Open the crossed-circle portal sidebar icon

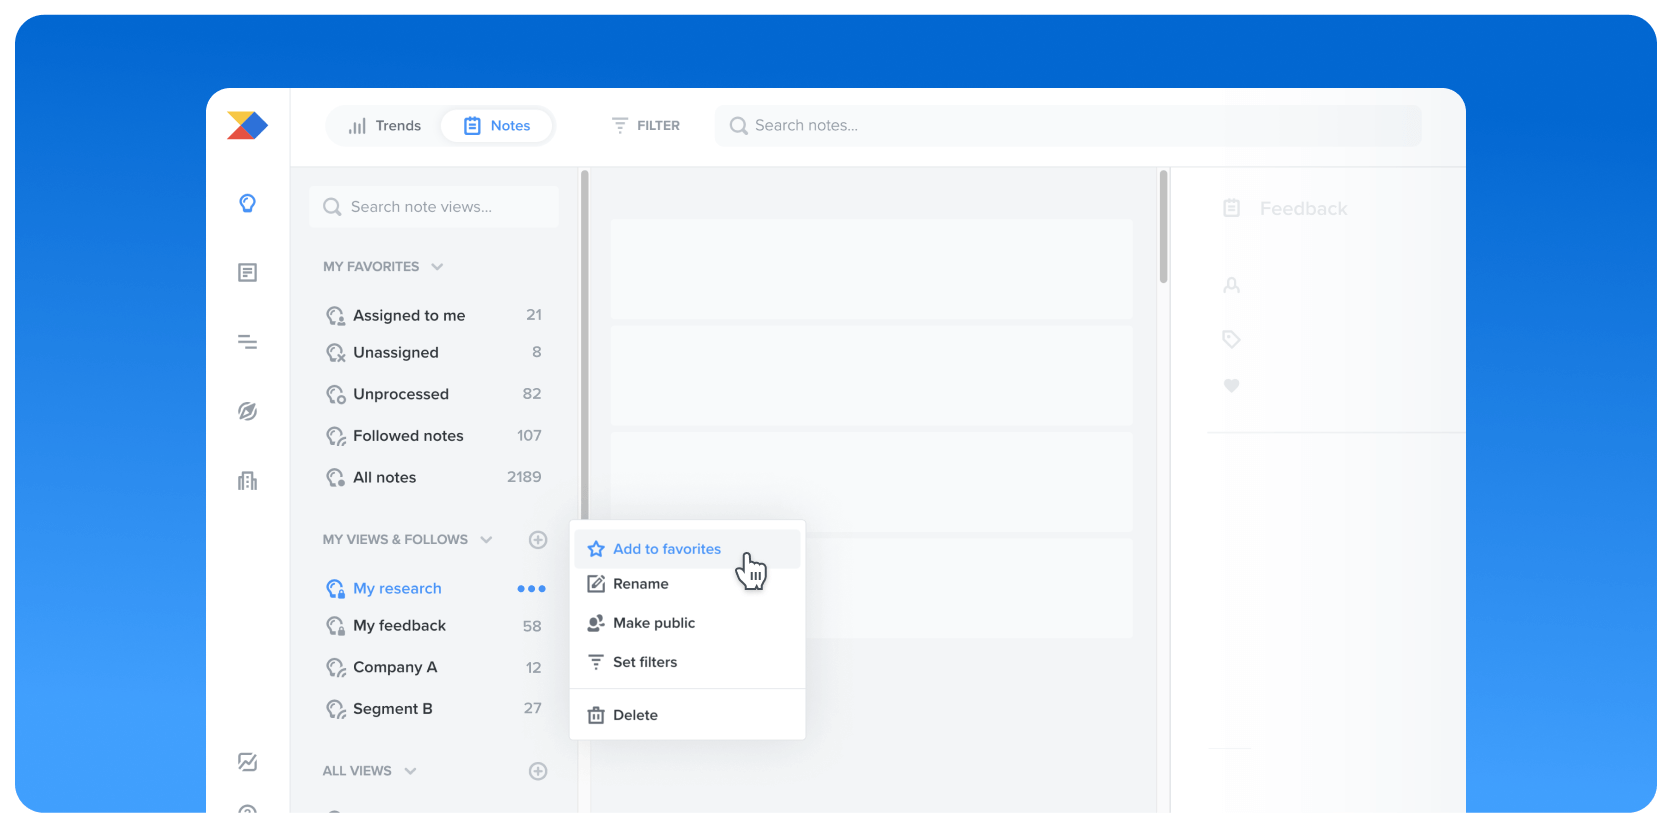(248, 411)
